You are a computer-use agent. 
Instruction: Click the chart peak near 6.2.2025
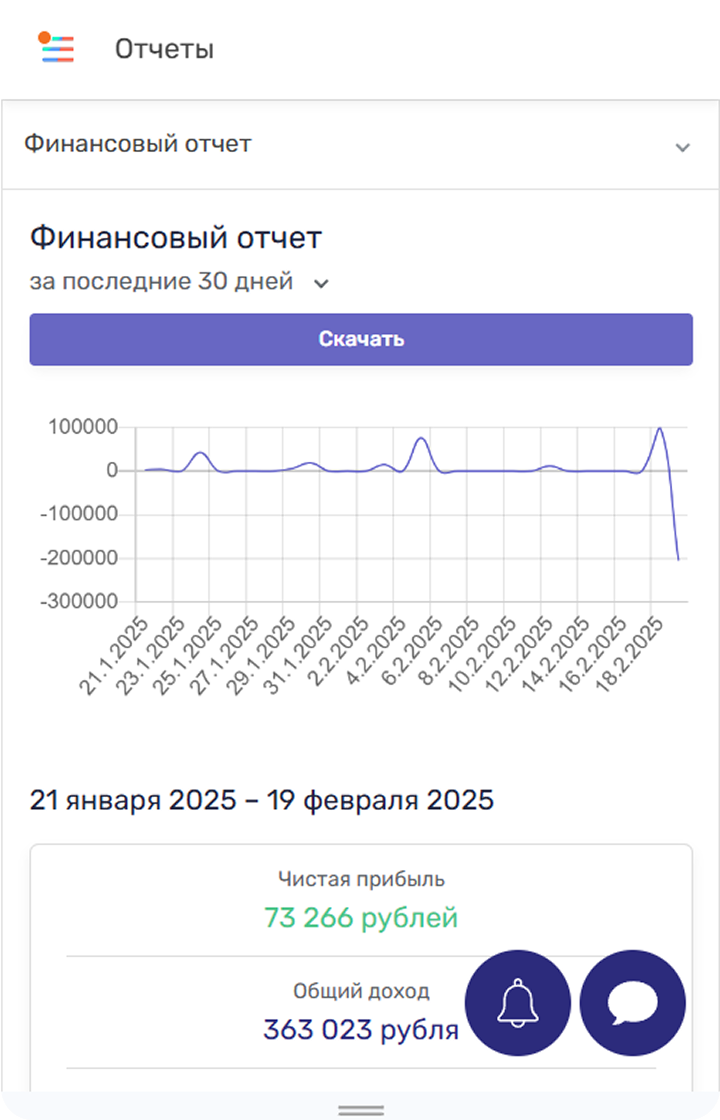pyautogui.click(x=421, y=439)
